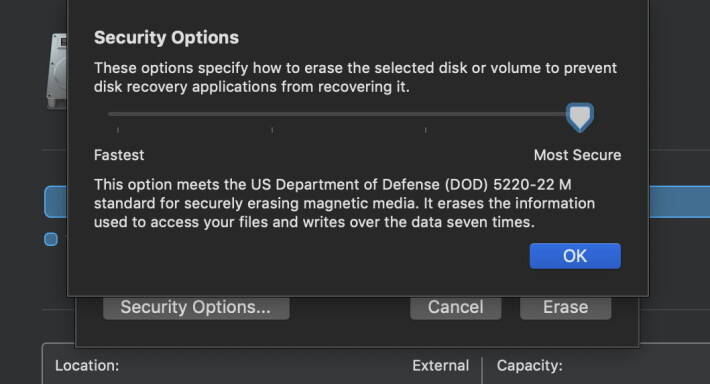This screenshot has height=384, width=710.
Task: Cancel the erase dialog
Action: [x=456, y=307]
